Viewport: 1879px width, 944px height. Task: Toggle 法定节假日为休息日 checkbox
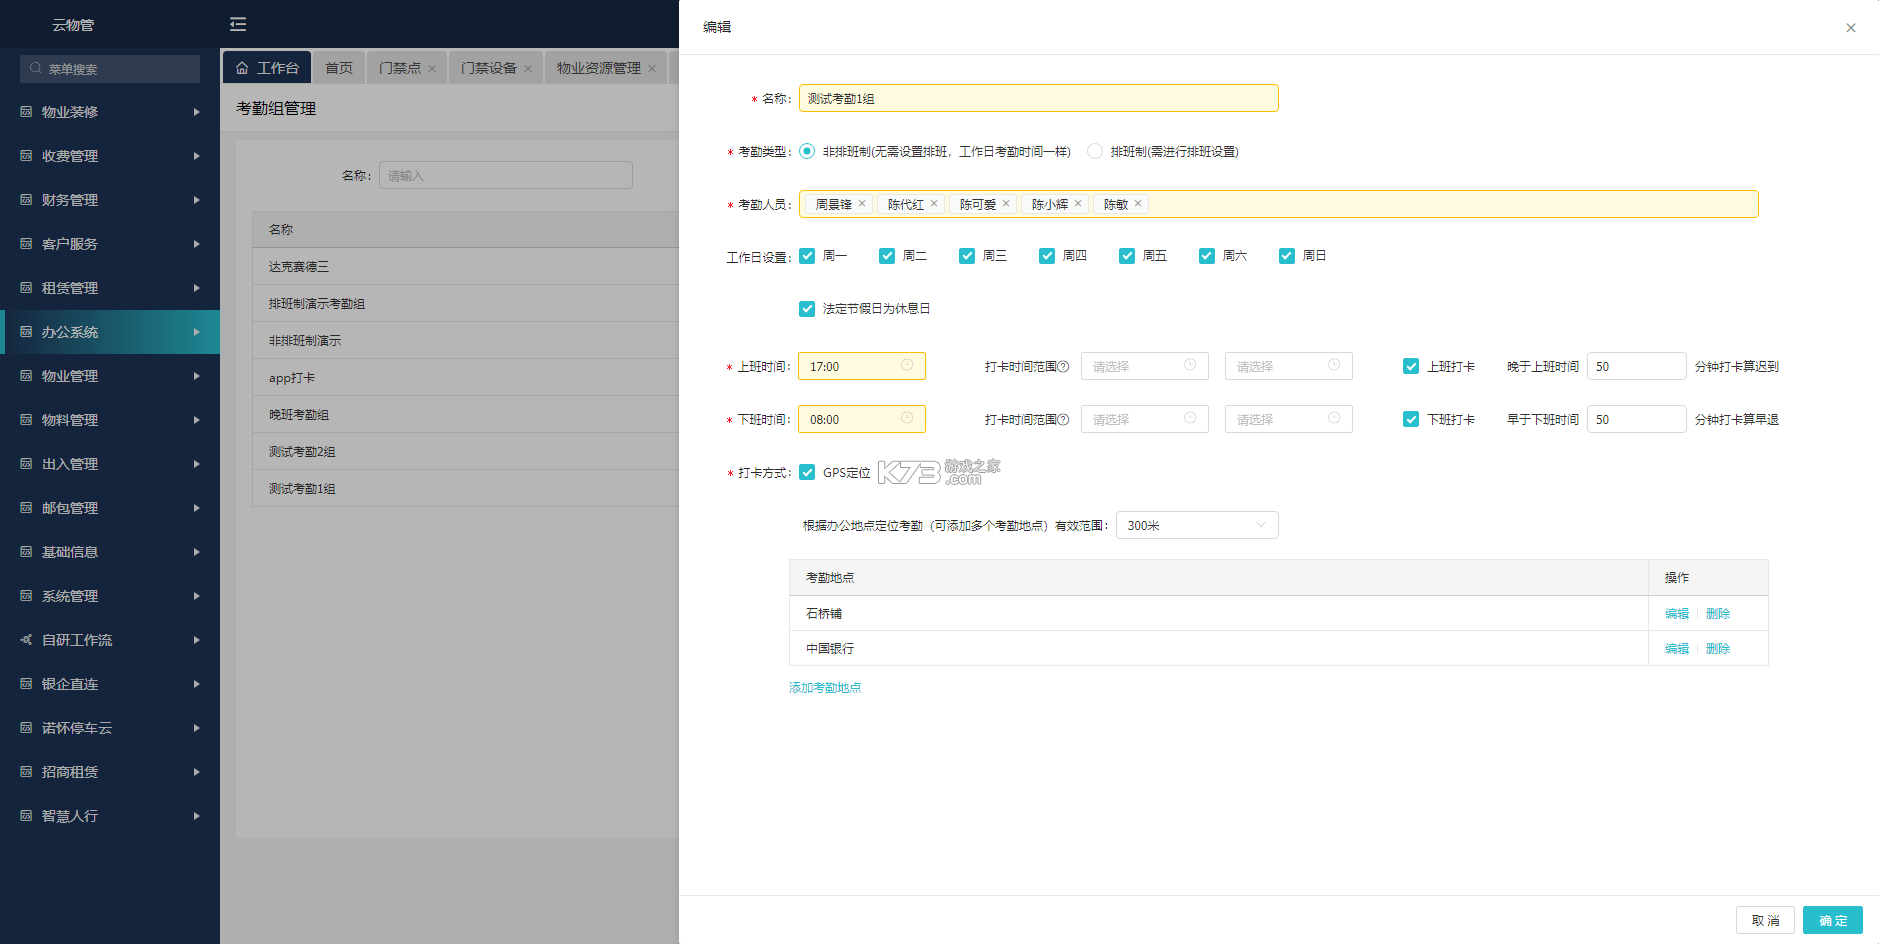[807, 309]
